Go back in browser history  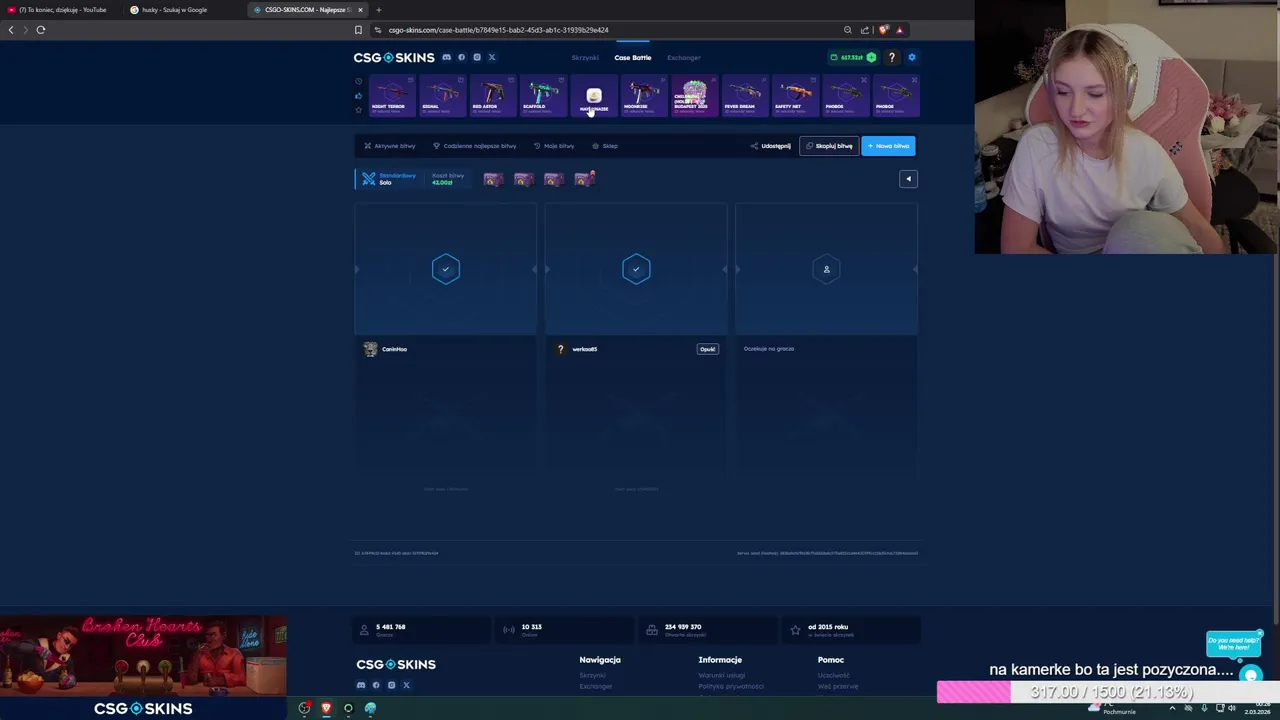tap(11, 30)
